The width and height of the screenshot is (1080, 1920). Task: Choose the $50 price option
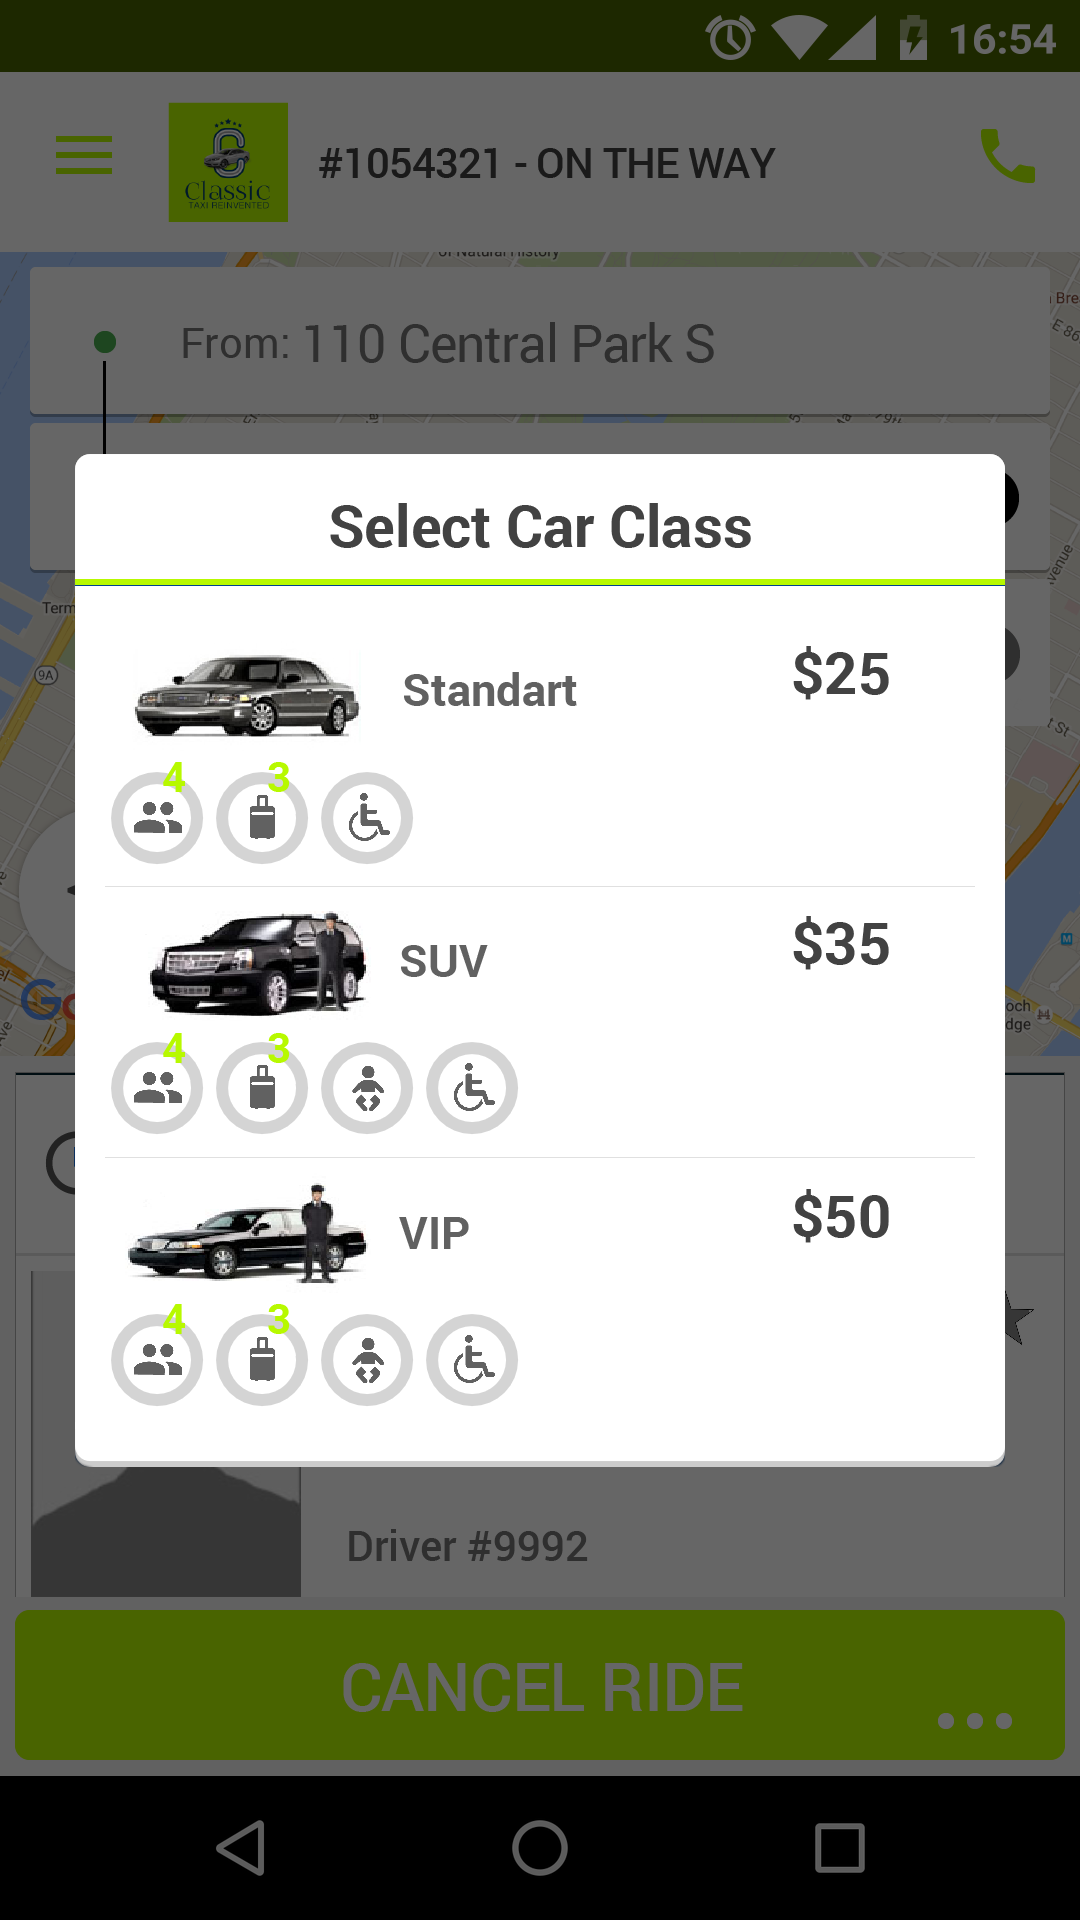click(x=841, y=1217)
